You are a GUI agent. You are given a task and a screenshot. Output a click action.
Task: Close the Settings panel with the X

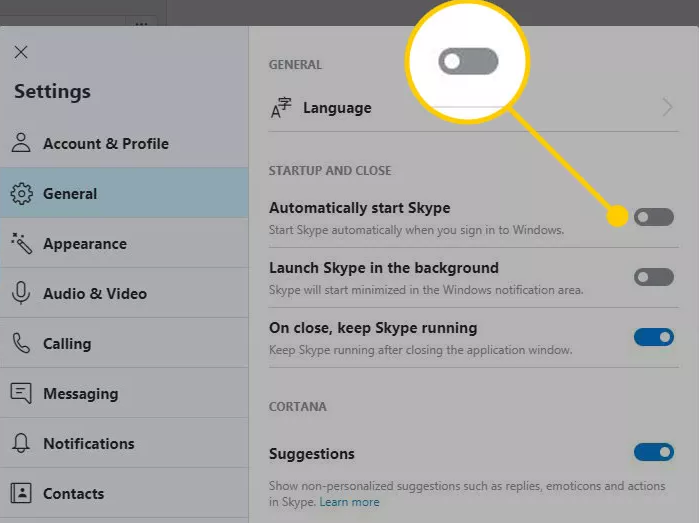click(21, 52)
